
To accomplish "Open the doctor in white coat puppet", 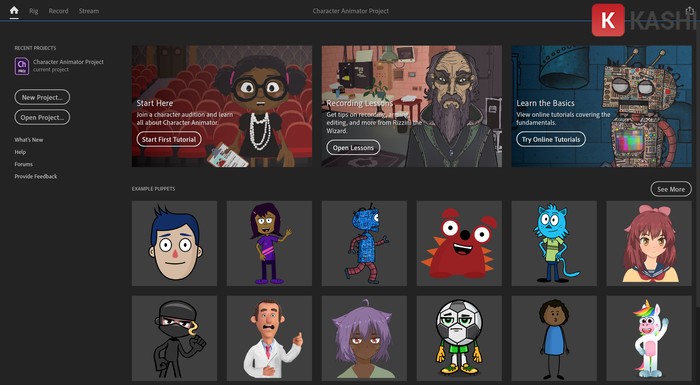I will (269, 338).
